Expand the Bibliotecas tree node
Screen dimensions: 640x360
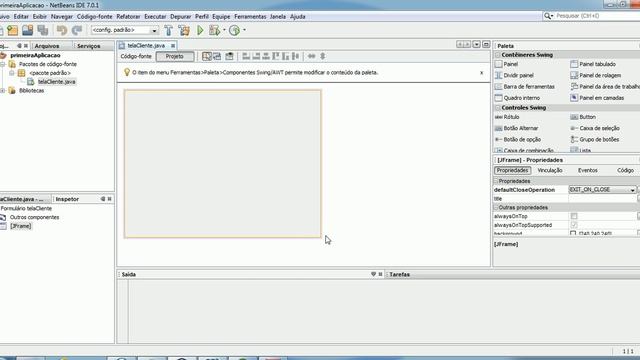point(3,91)
